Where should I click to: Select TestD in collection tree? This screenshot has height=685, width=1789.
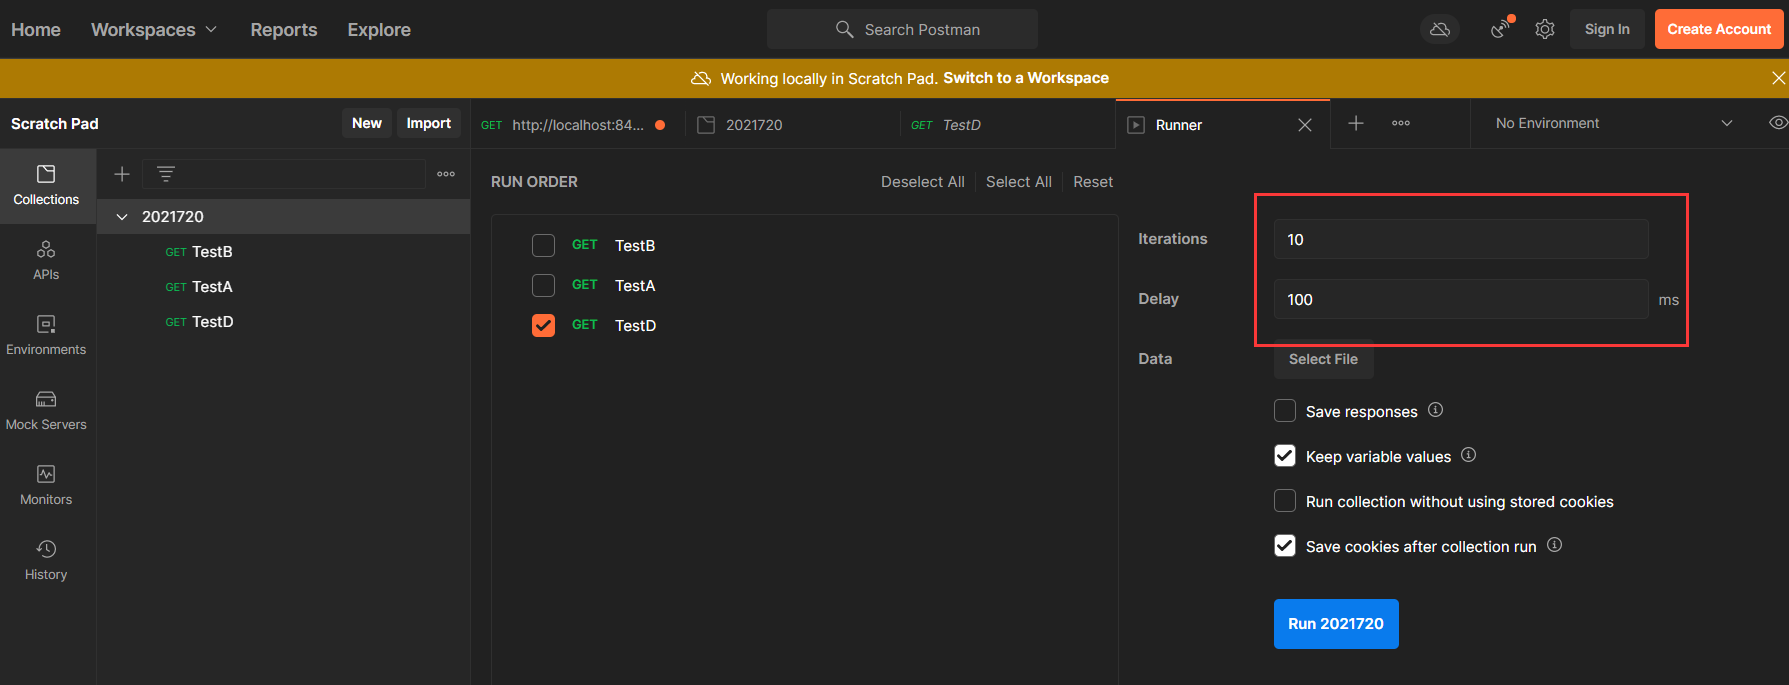pyautogui.click(x=283, y=322)
